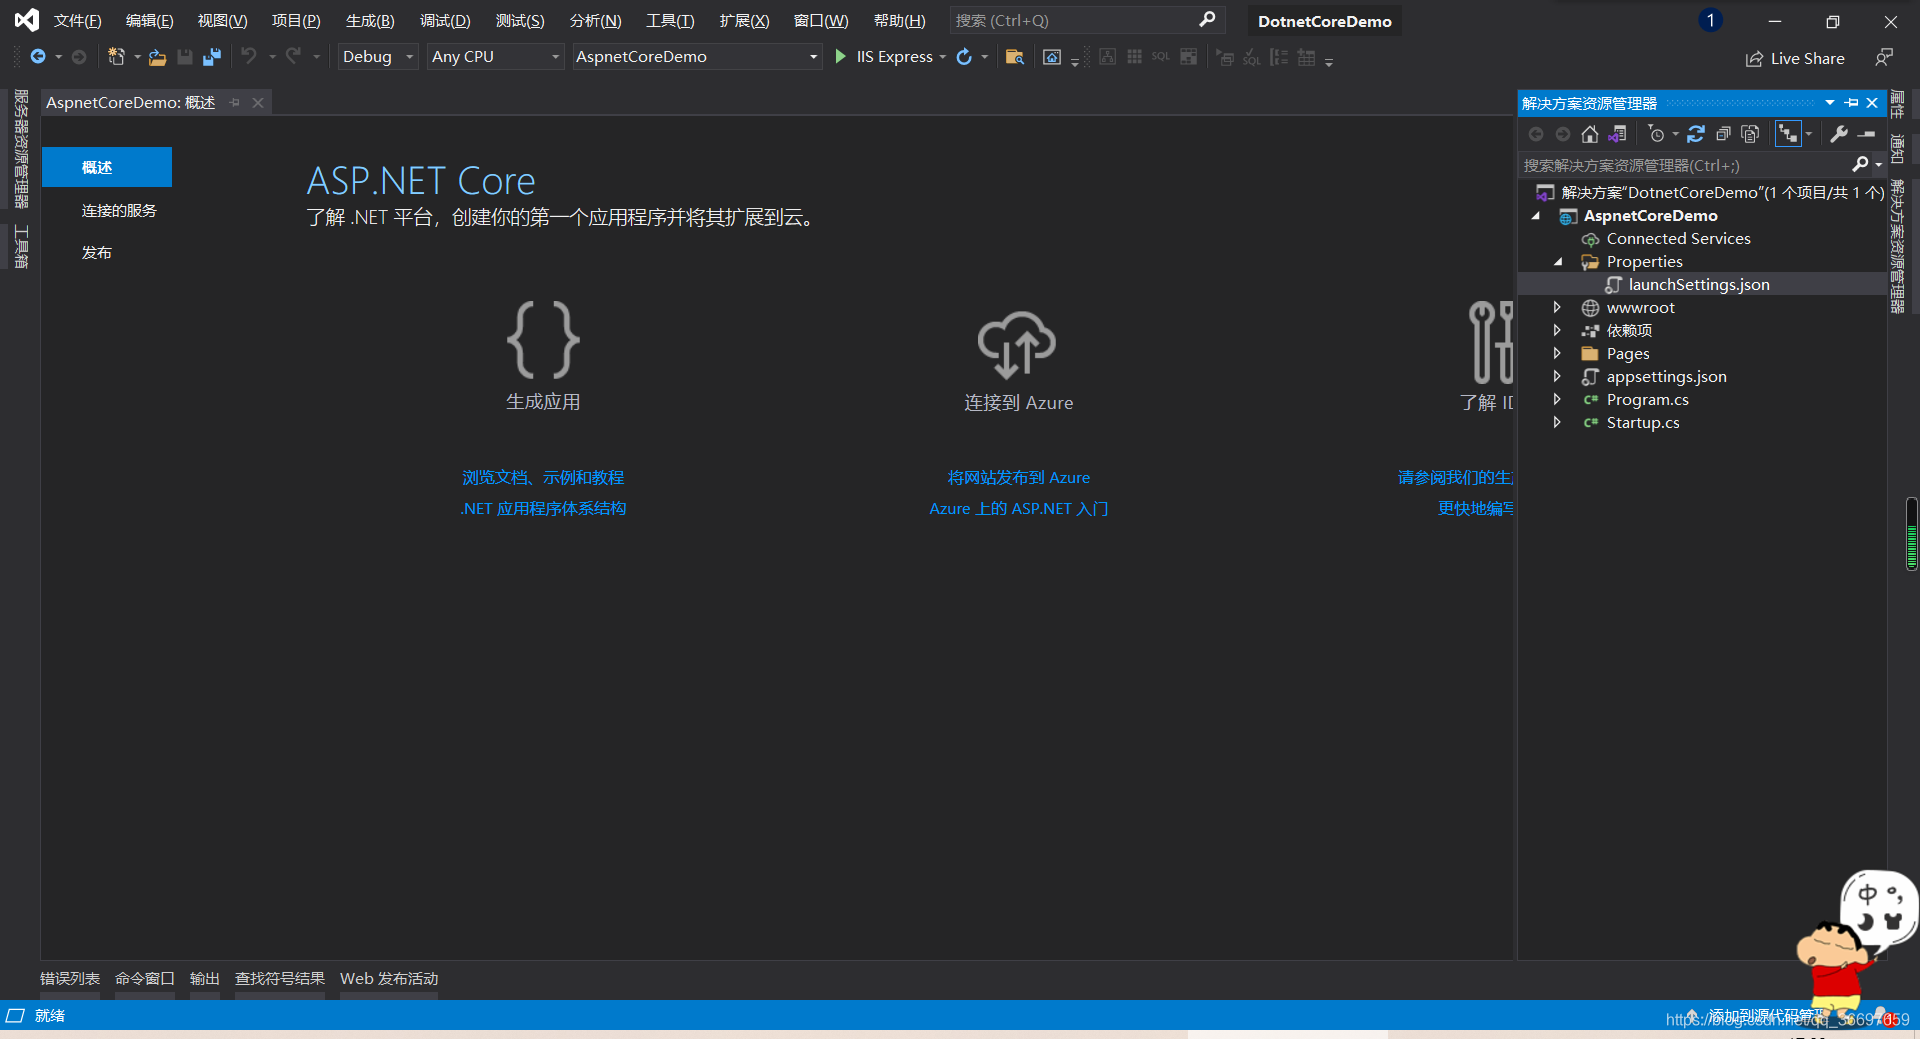Click the Home icon in Solution Explorer

click(x=1590, y=134)
